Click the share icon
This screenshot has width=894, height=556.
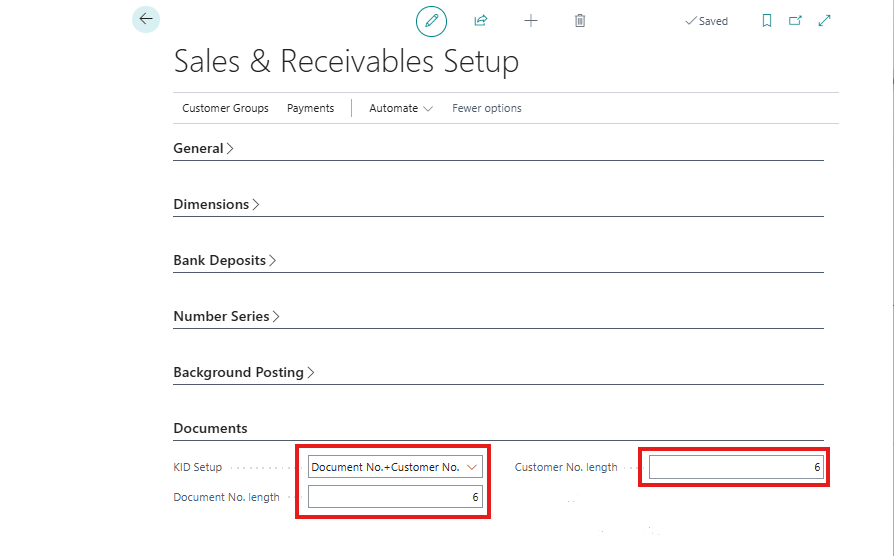click(481, 21)
